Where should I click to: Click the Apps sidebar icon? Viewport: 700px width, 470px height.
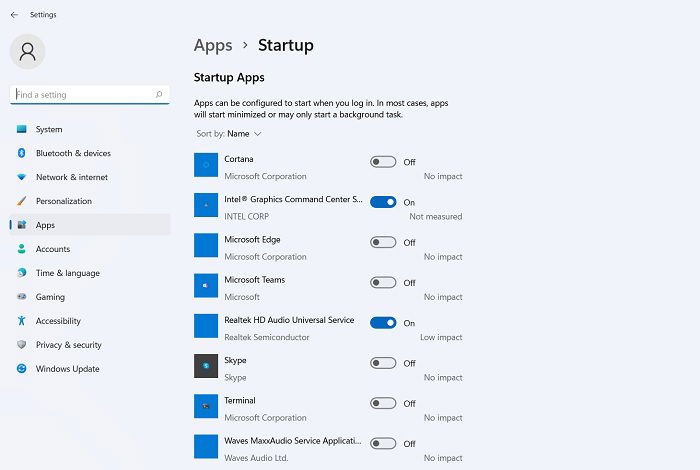(x=21, y=225)
